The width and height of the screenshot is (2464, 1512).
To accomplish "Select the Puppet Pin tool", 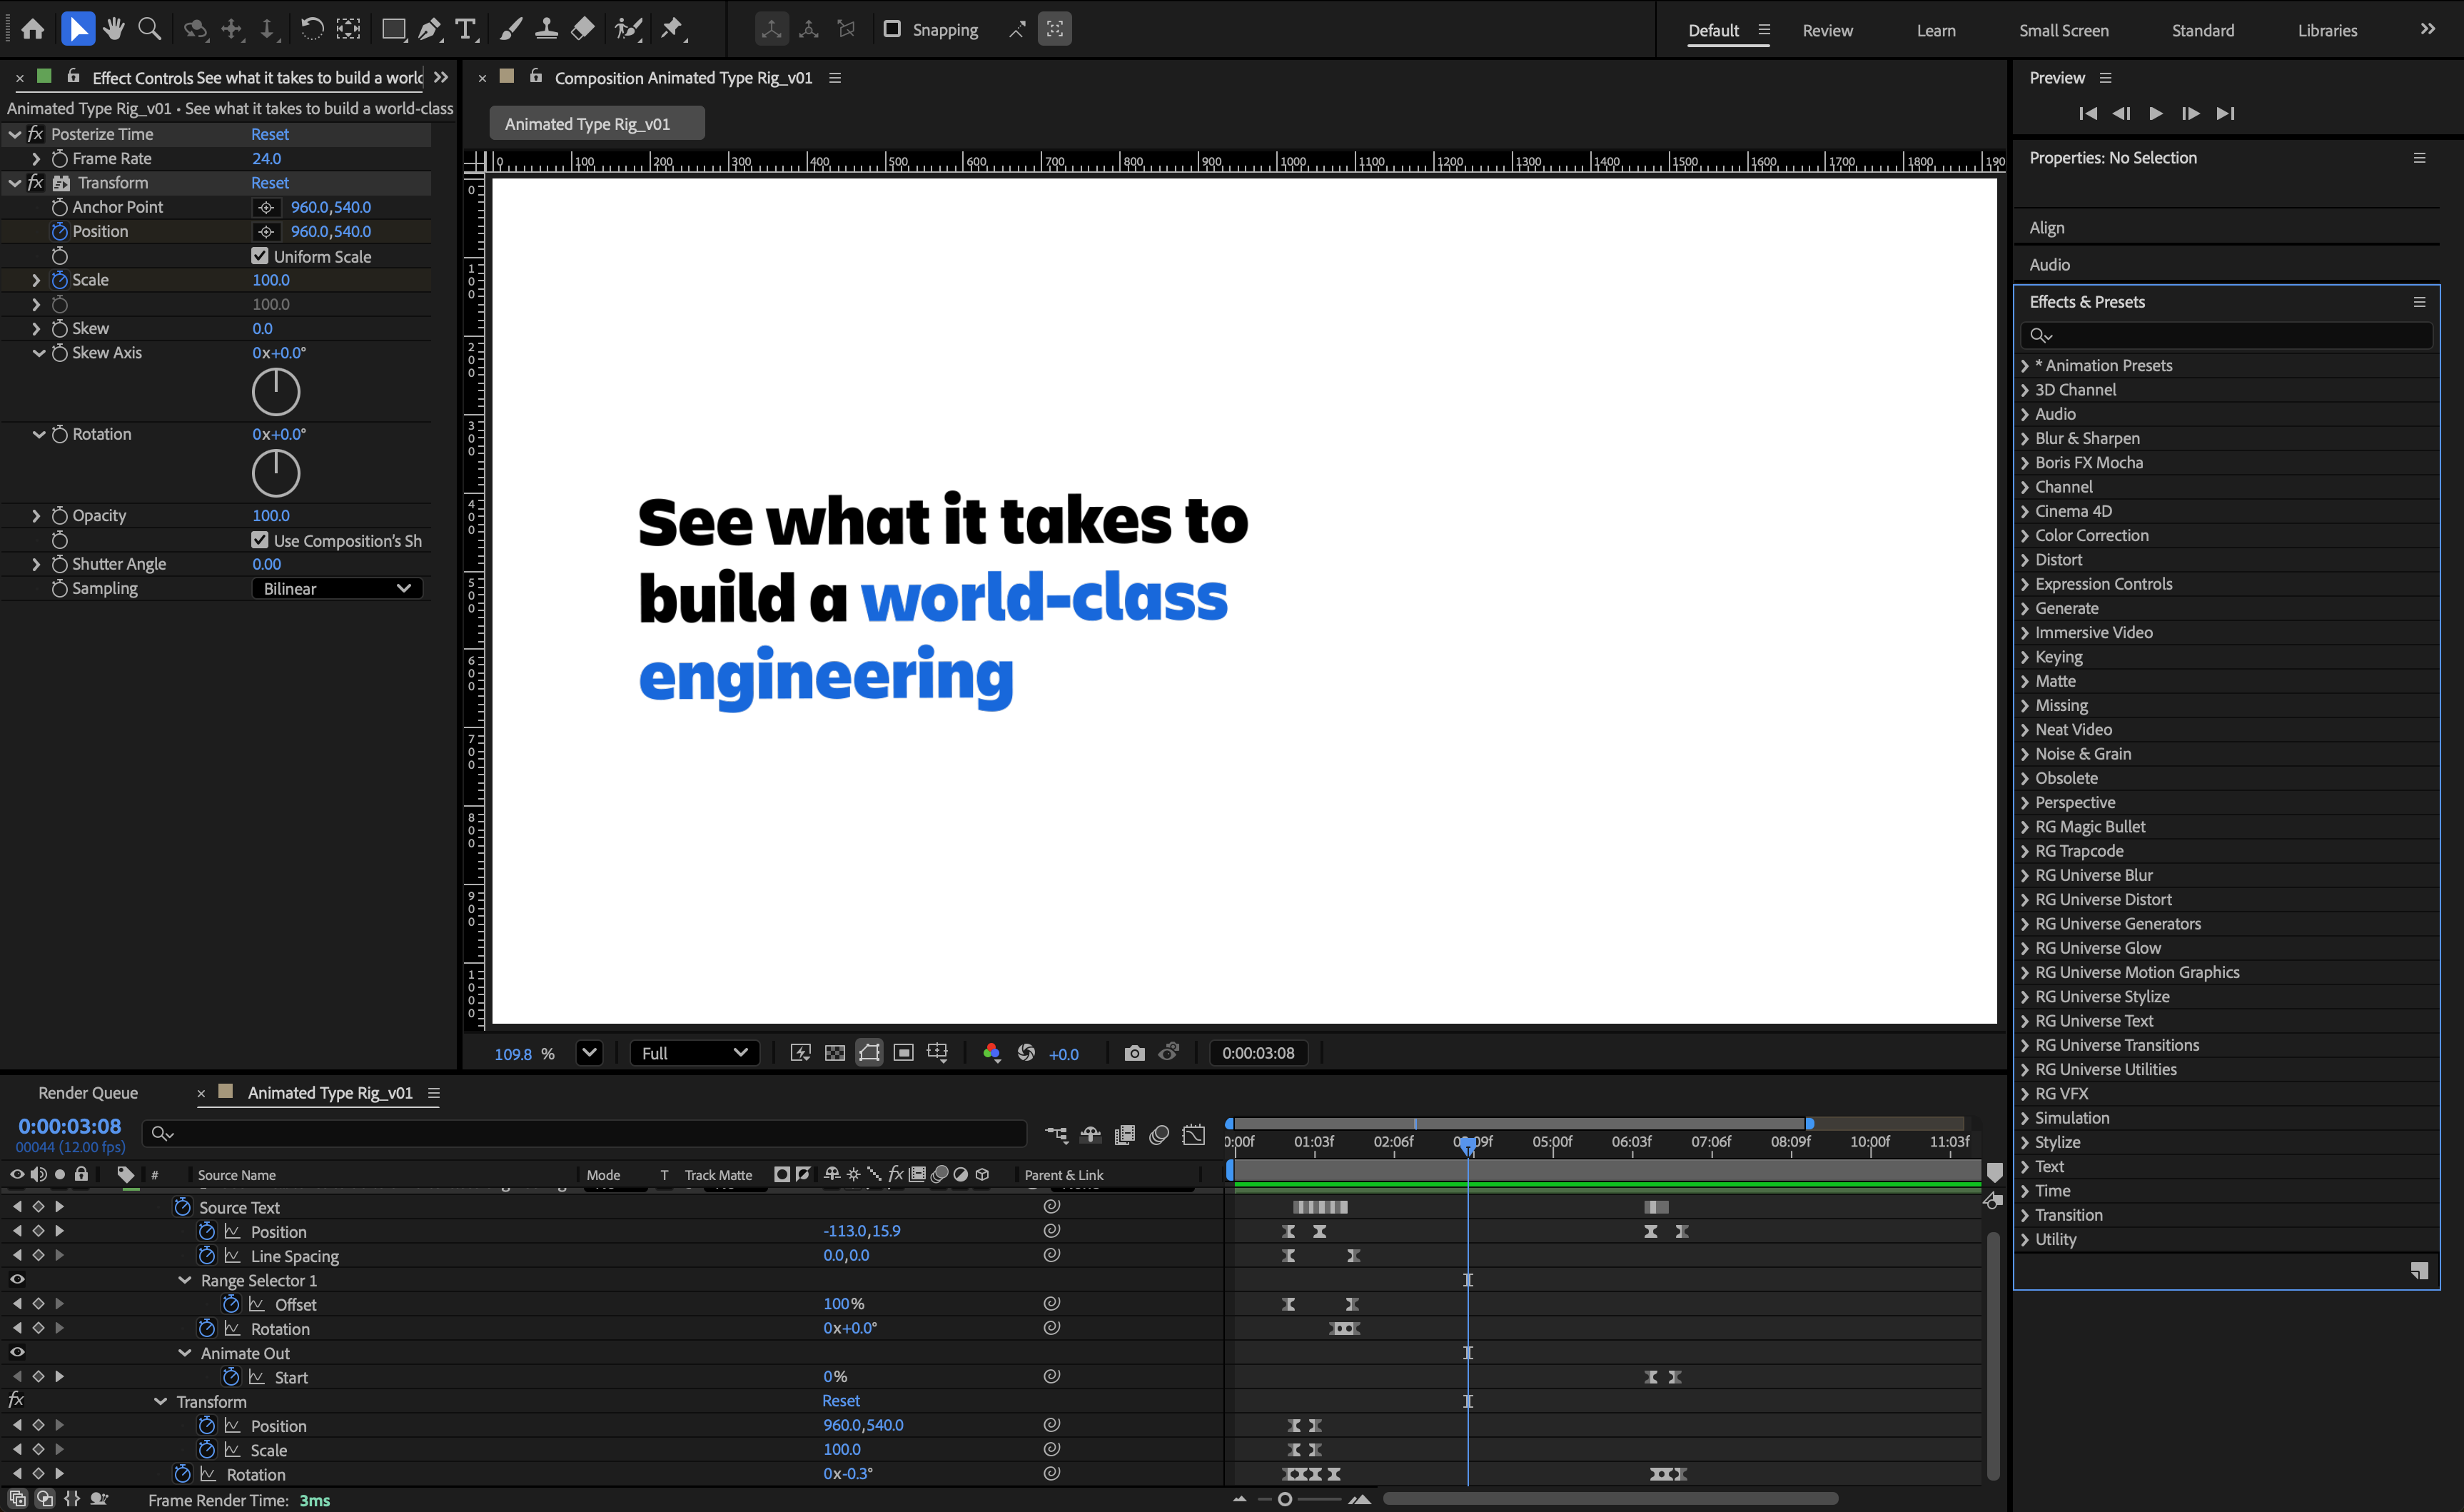I will [671, 29].
